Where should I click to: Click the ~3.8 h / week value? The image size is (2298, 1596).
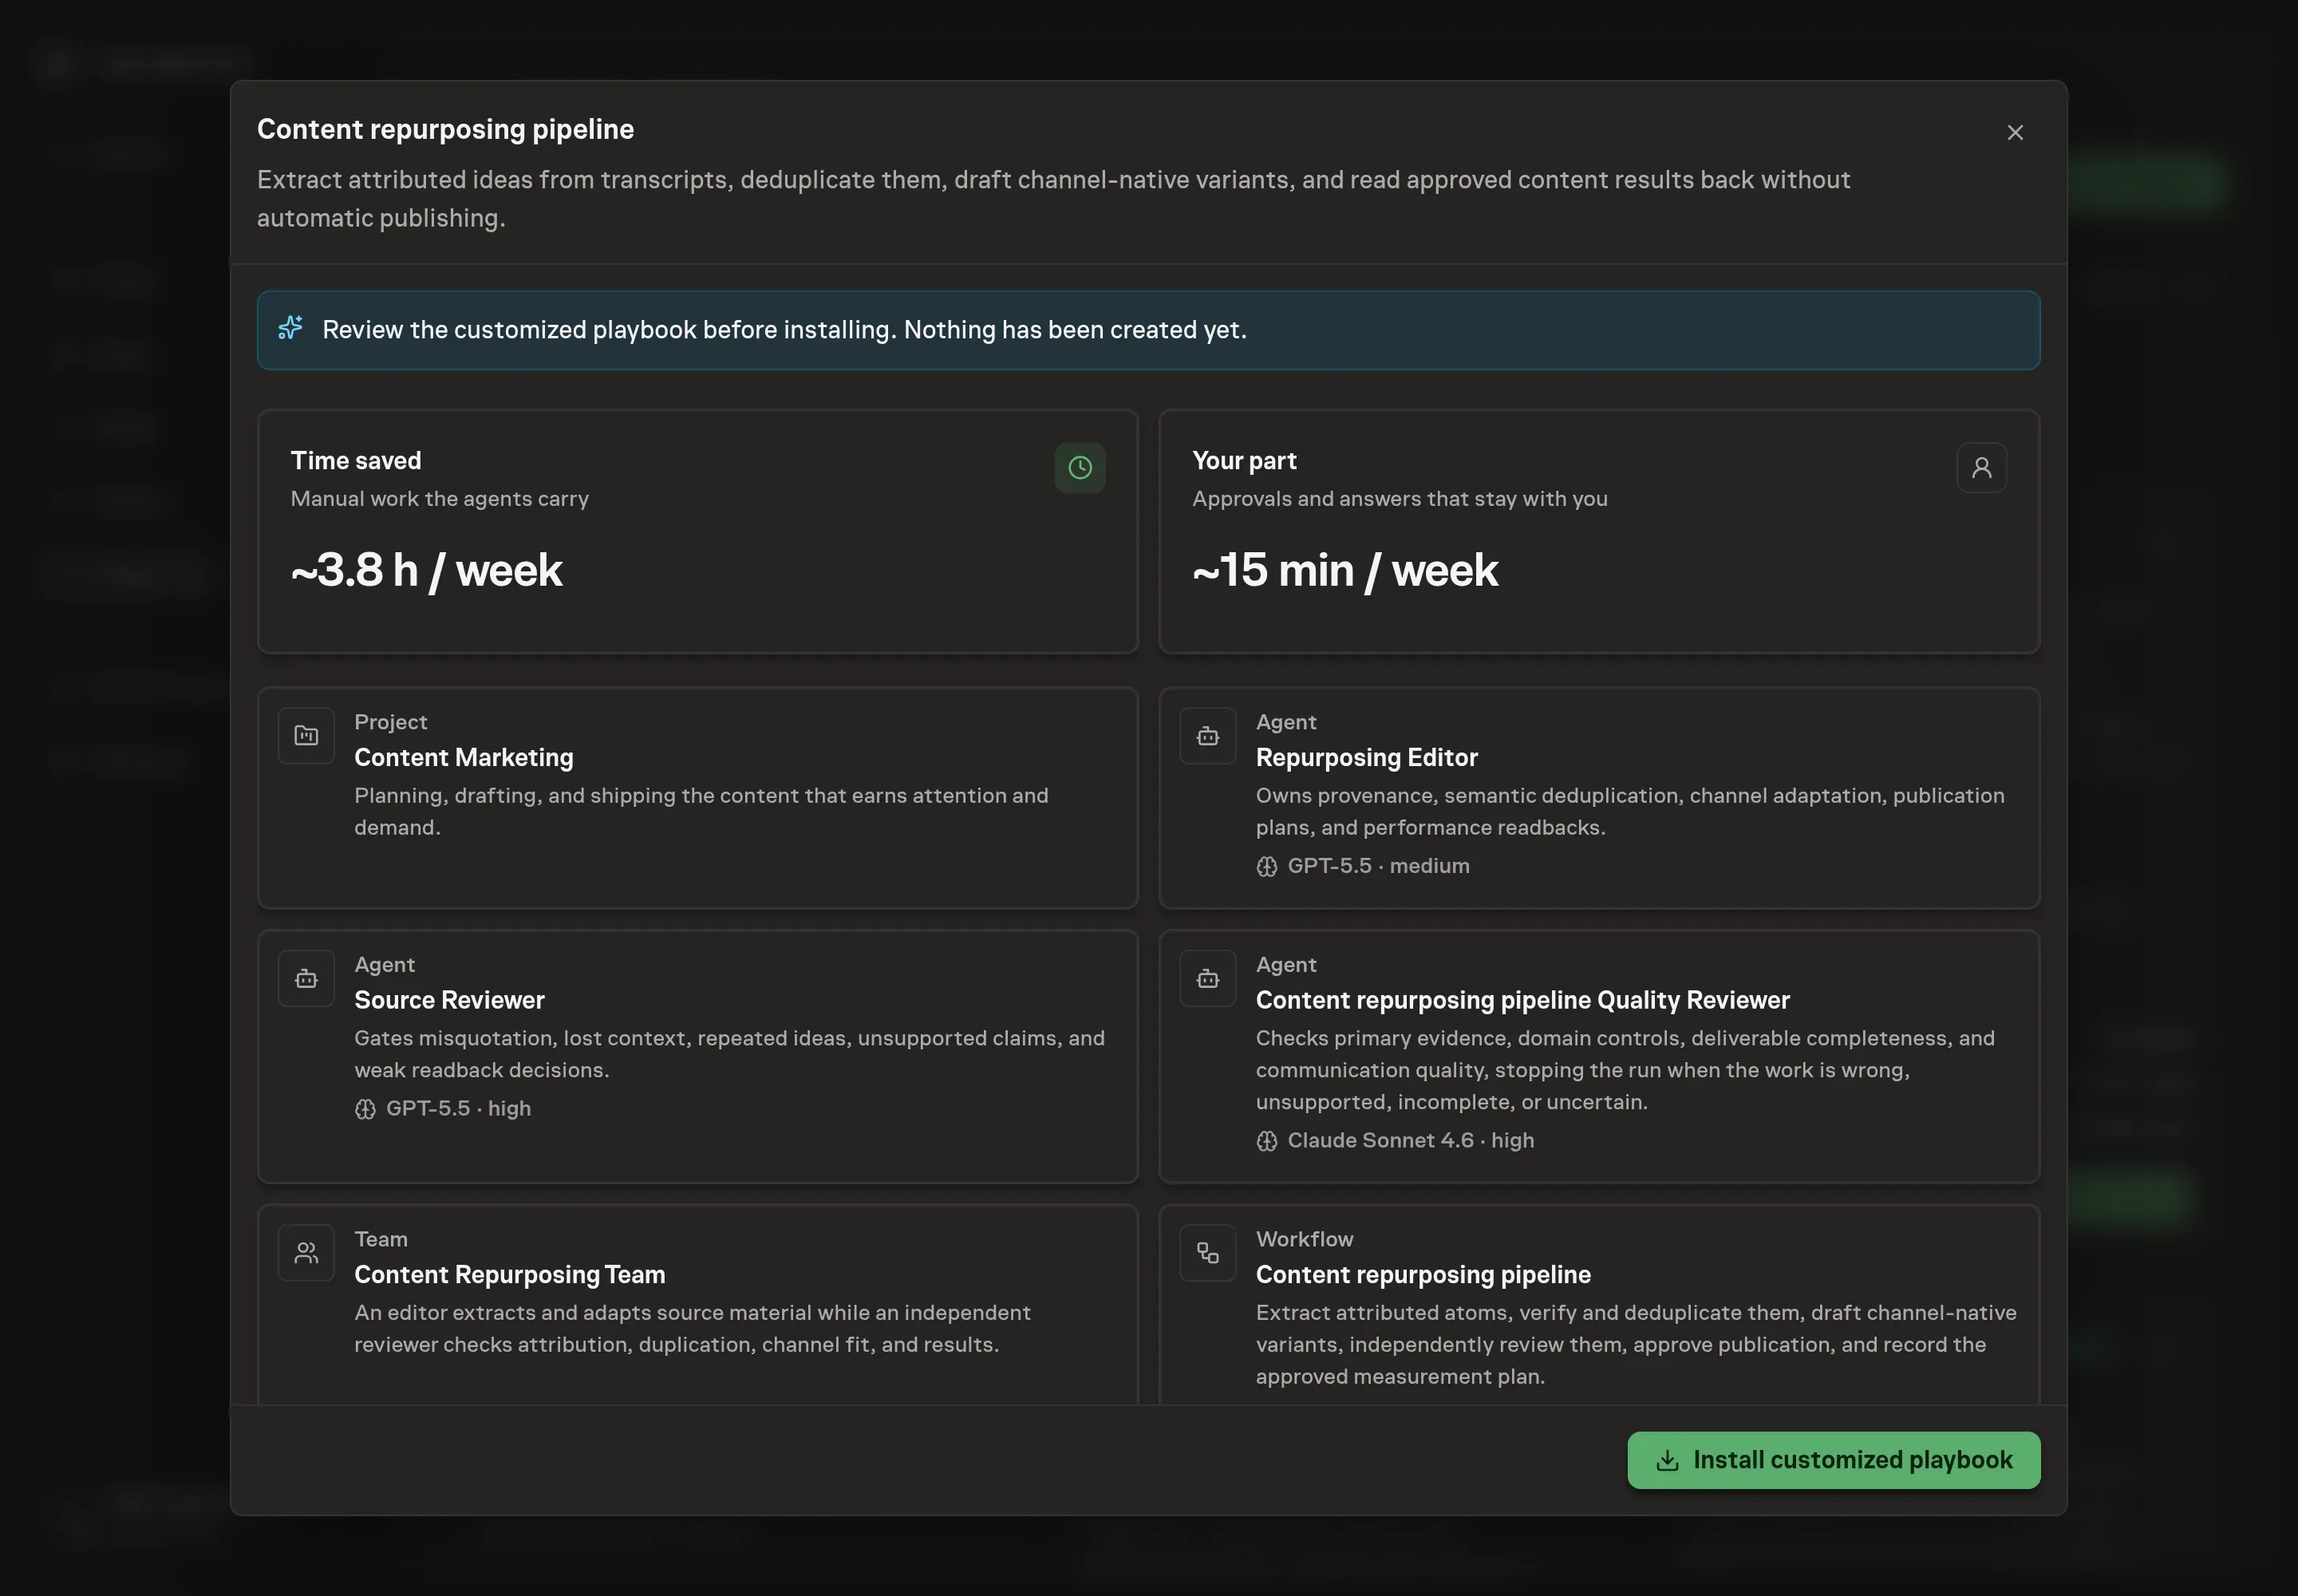(426, 570)
